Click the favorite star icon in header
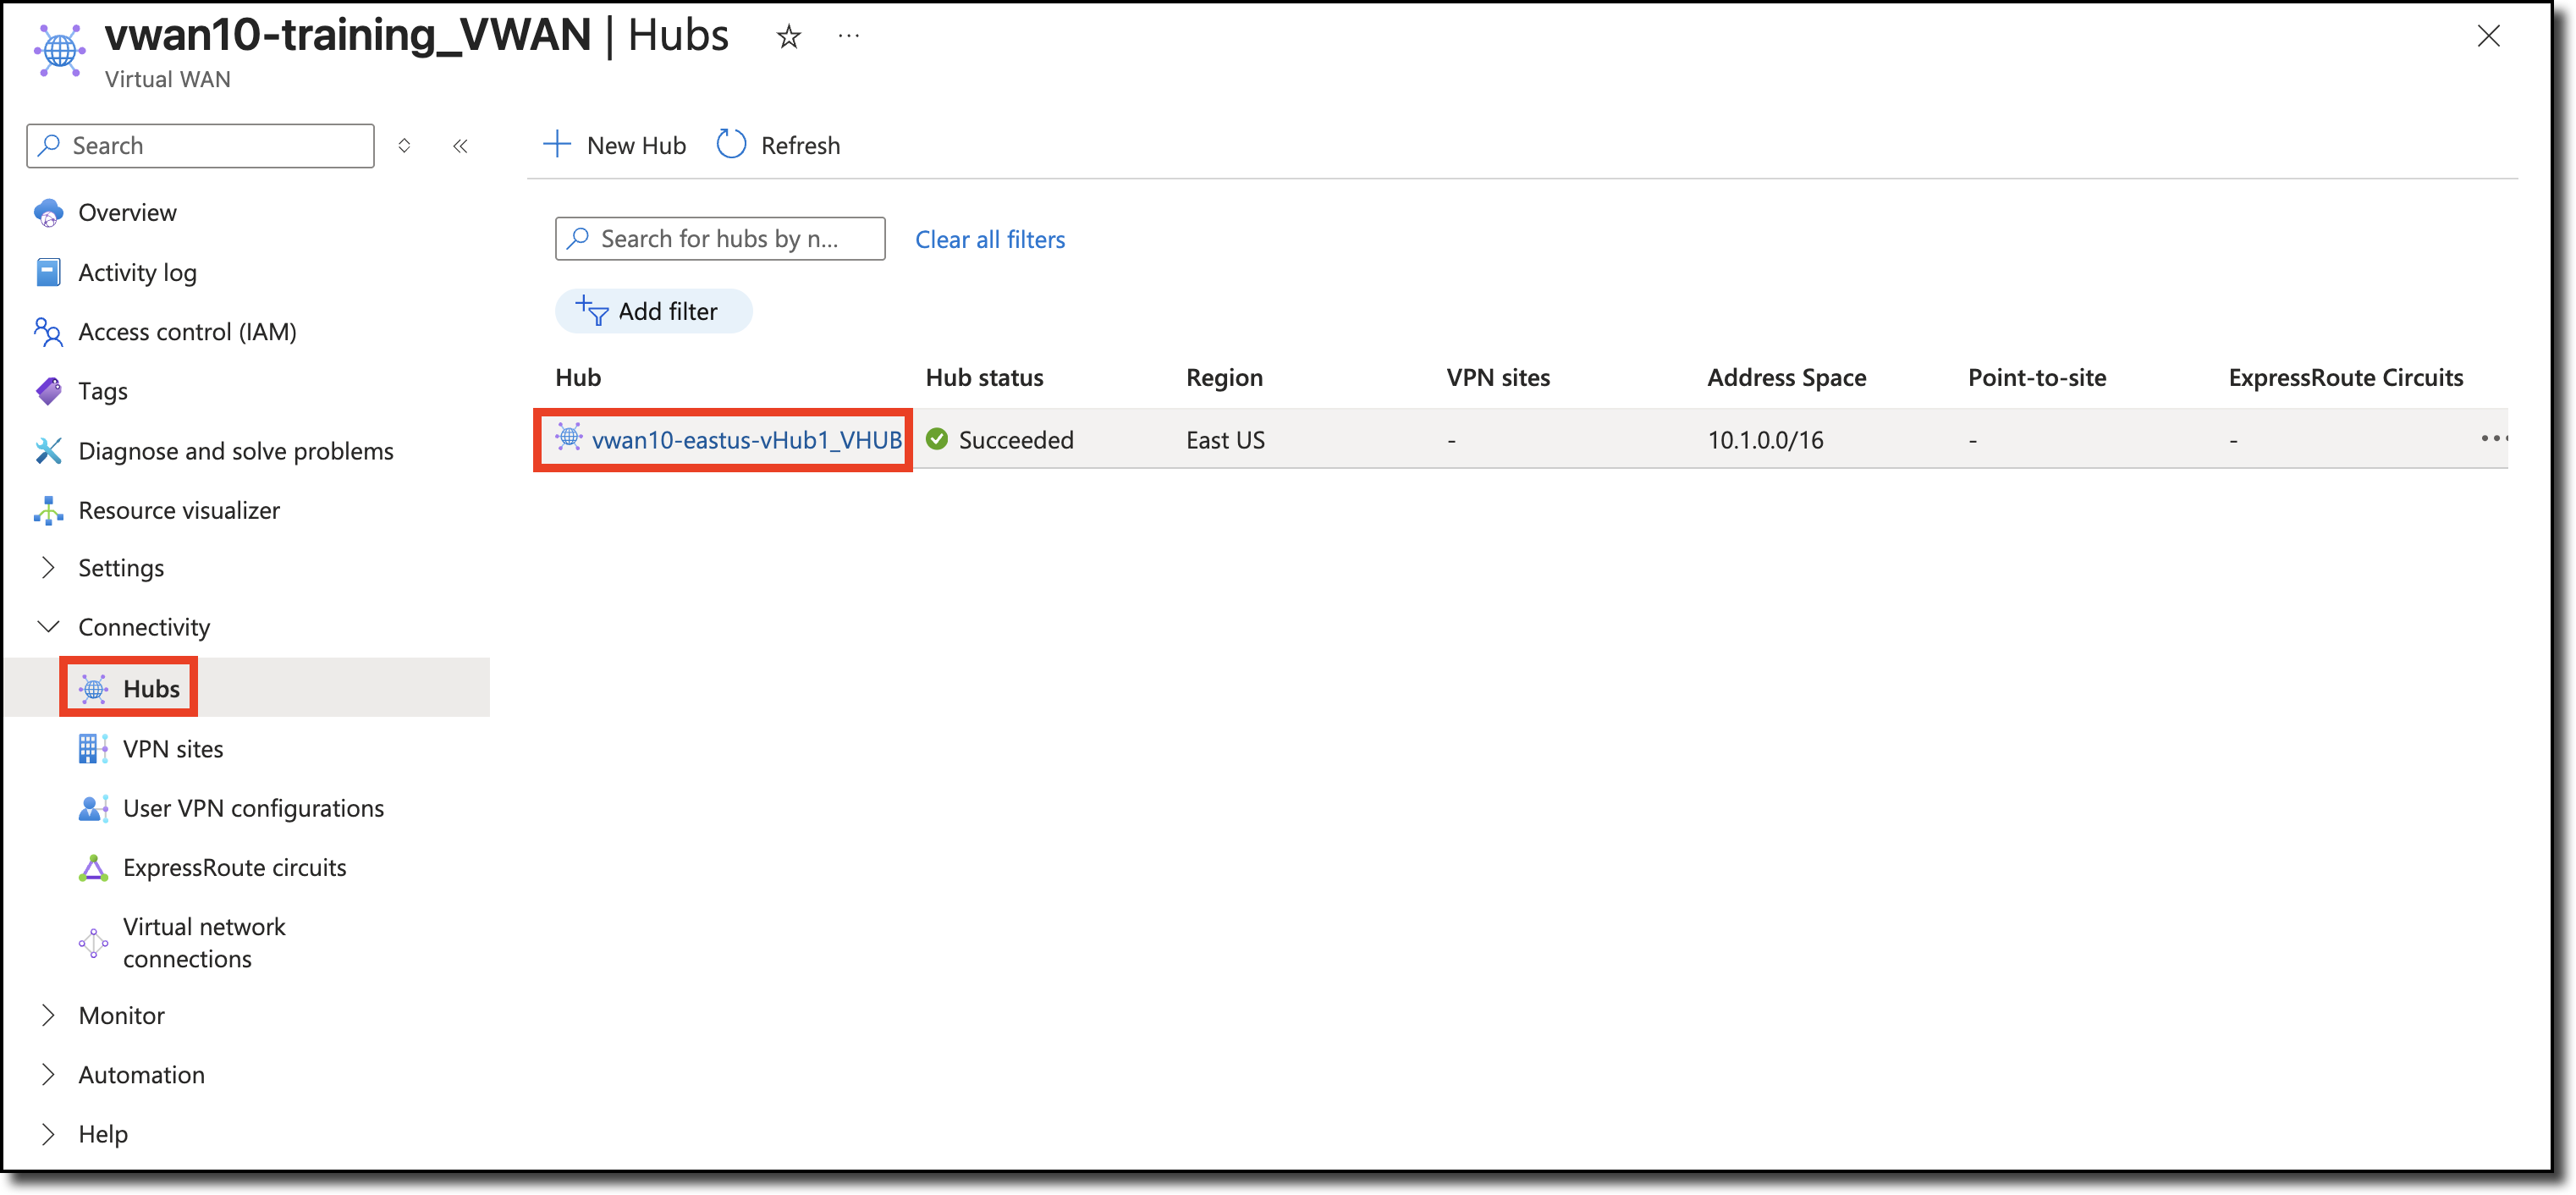This screenshot has height=1195, width=2576. pos(789,37)
